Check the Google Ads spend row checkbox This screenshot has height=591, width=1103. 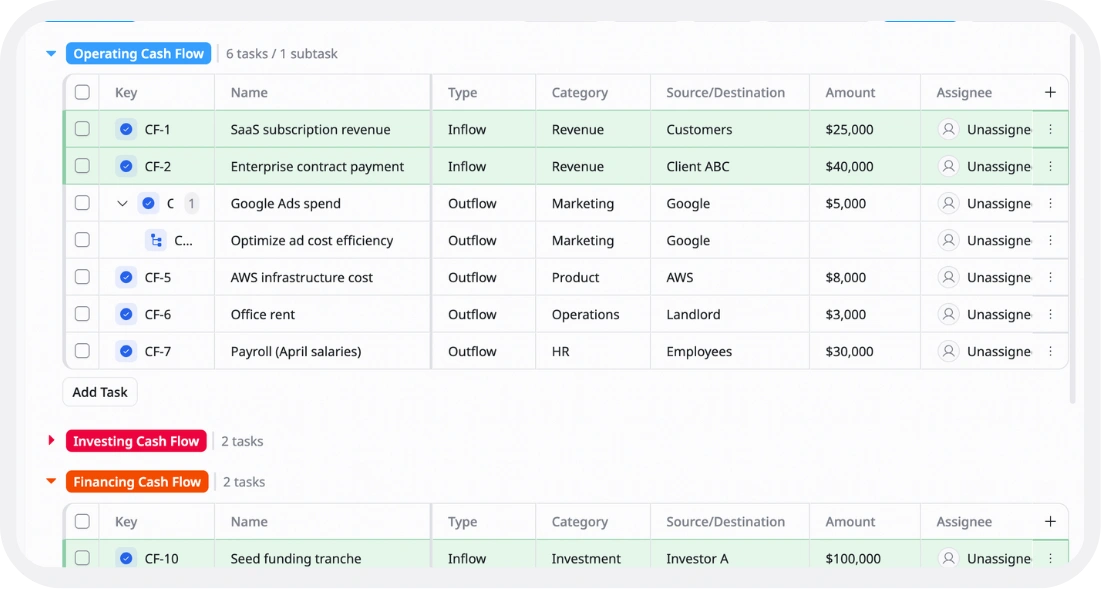coord(82,203)
